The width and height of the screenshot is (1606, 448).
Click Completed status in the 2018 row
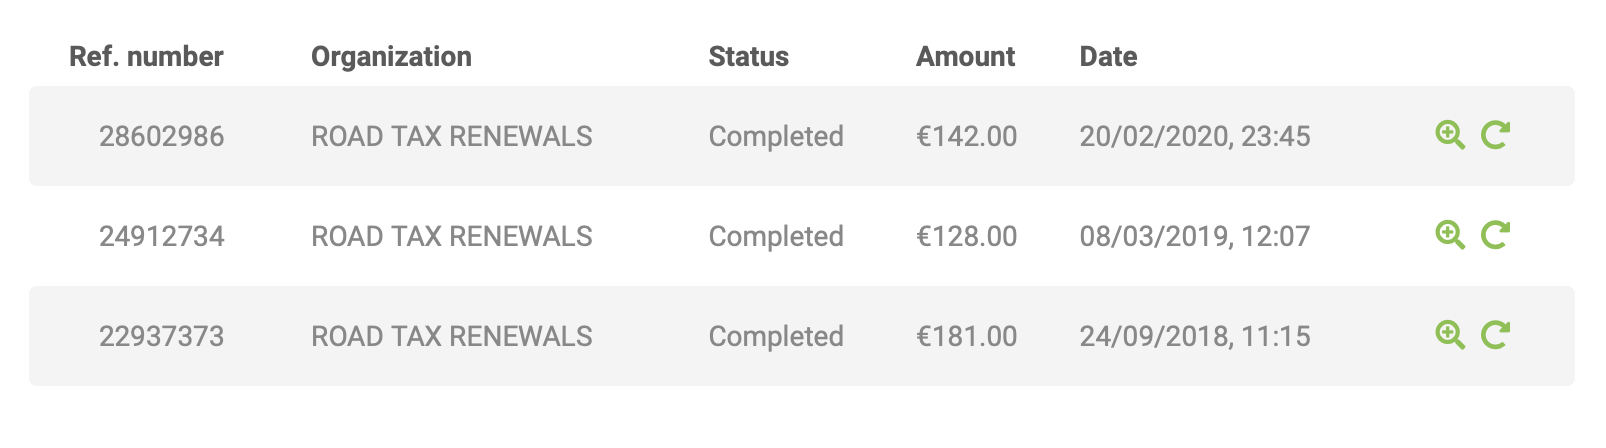(776, 336)
